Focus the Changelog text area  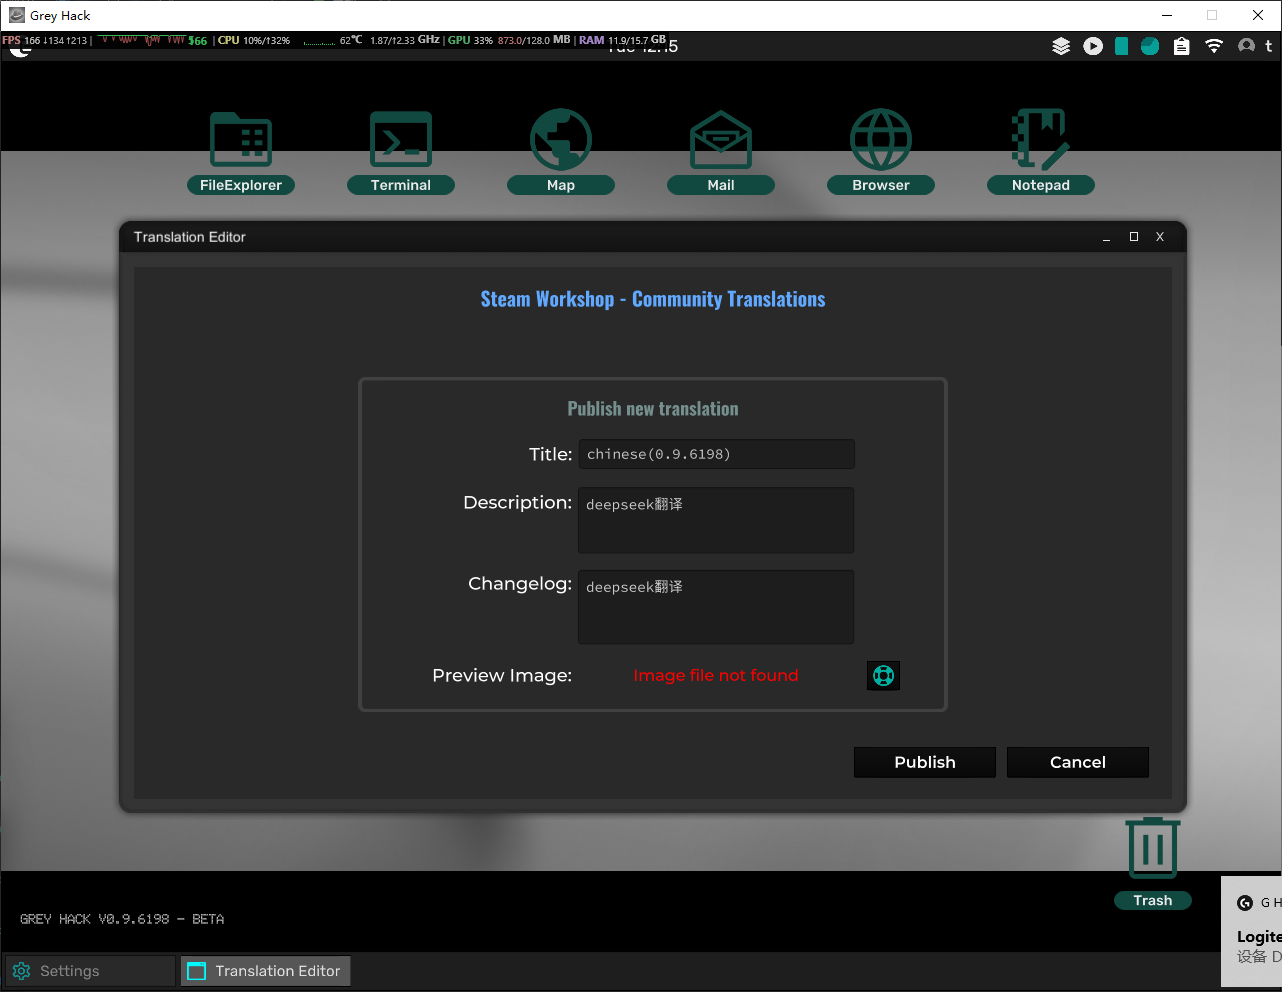click(x=716, y=607)
